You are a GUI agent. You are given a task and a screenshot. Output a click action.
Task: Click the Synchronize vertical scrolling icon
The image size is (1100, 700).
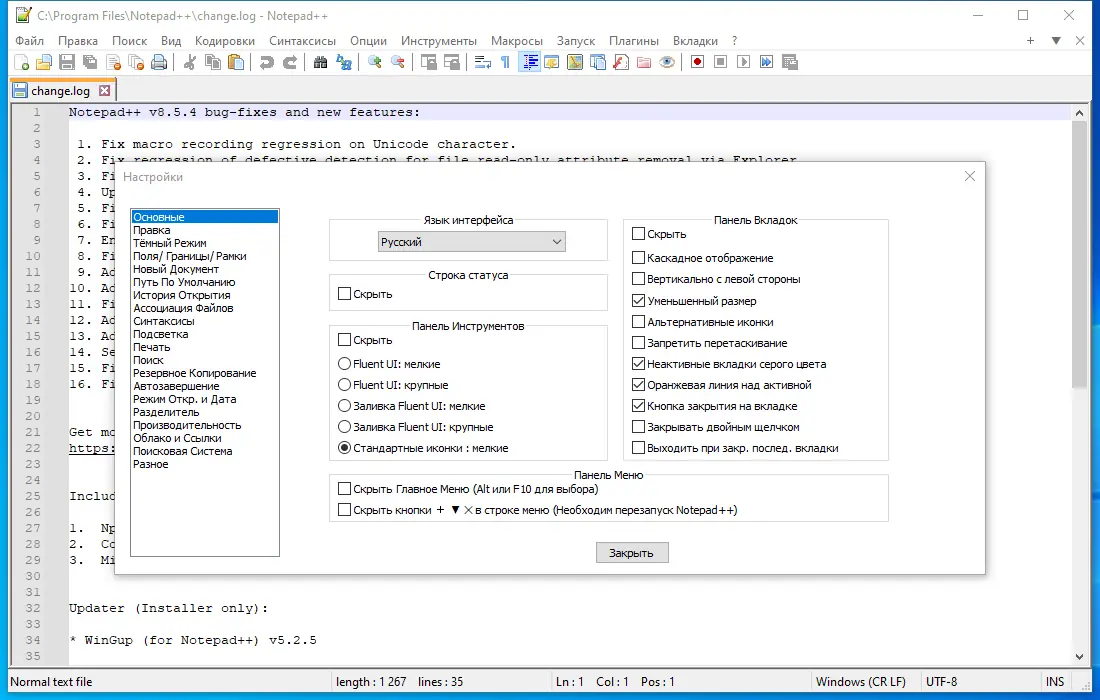click(429, 62)
